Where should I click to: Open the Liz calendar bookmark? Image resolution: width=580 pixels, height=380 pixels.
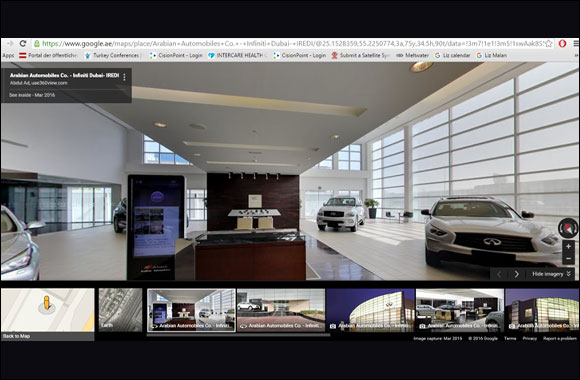(x=452, y=56)
